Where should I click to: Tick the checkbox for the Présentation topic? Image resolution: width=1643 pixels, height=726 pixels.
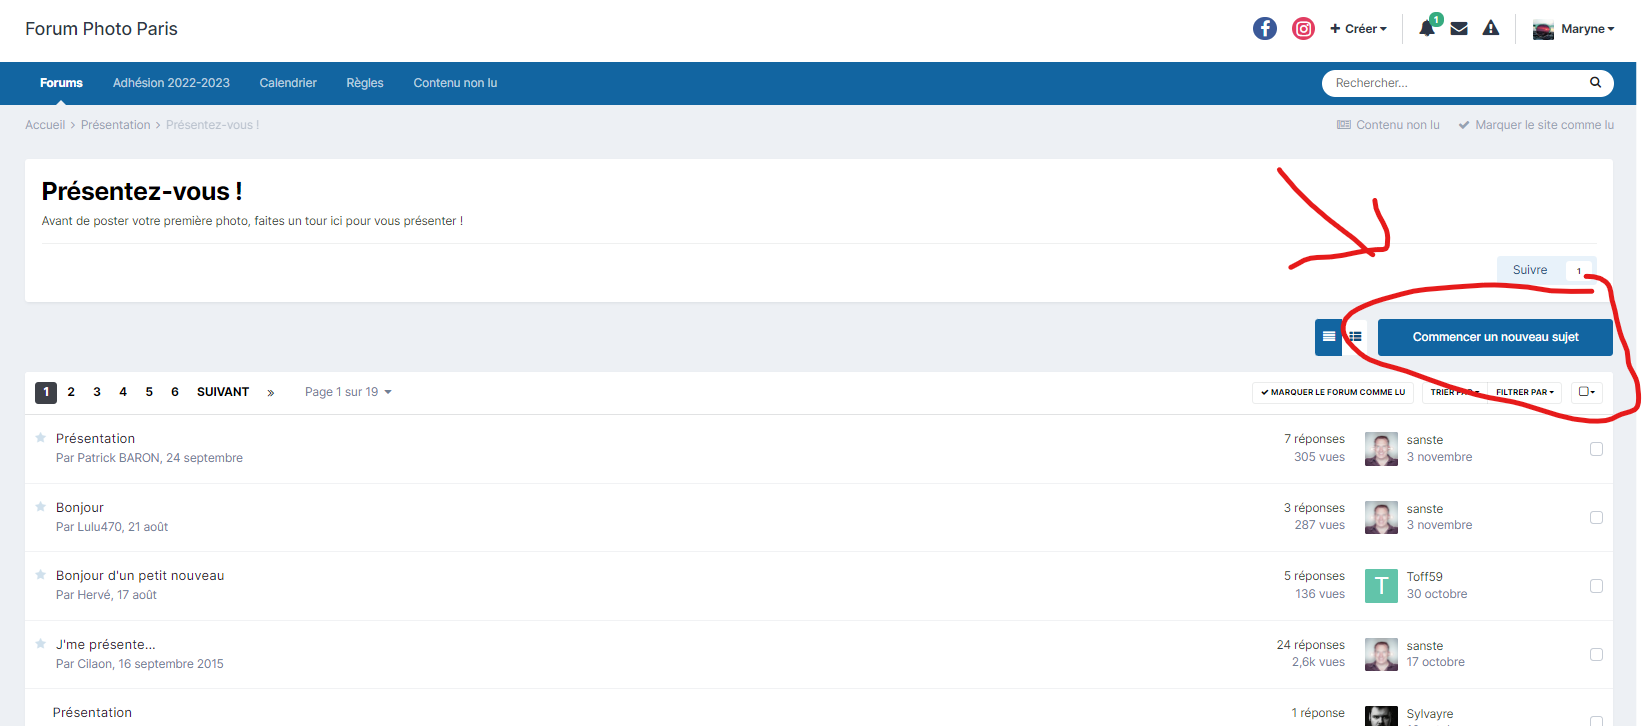[x=1596, y=449]
